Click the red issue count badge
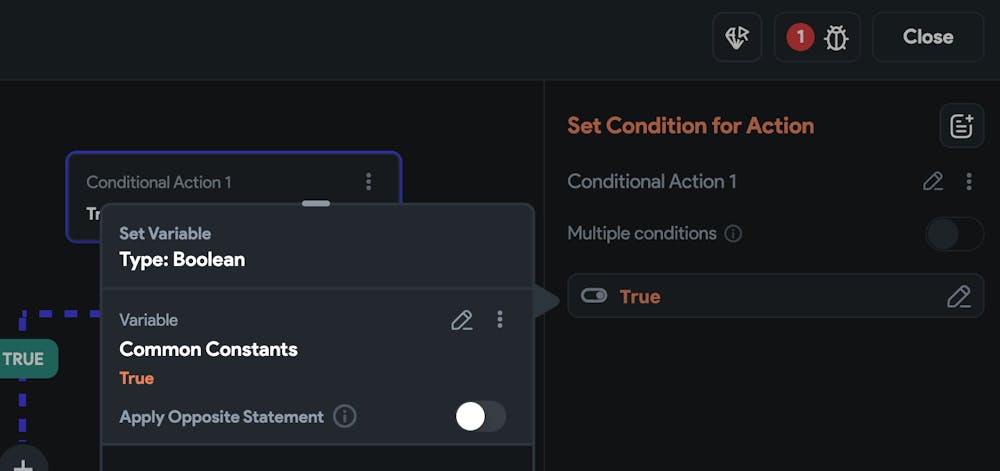The image size is (1000, 471). point(799,37)
